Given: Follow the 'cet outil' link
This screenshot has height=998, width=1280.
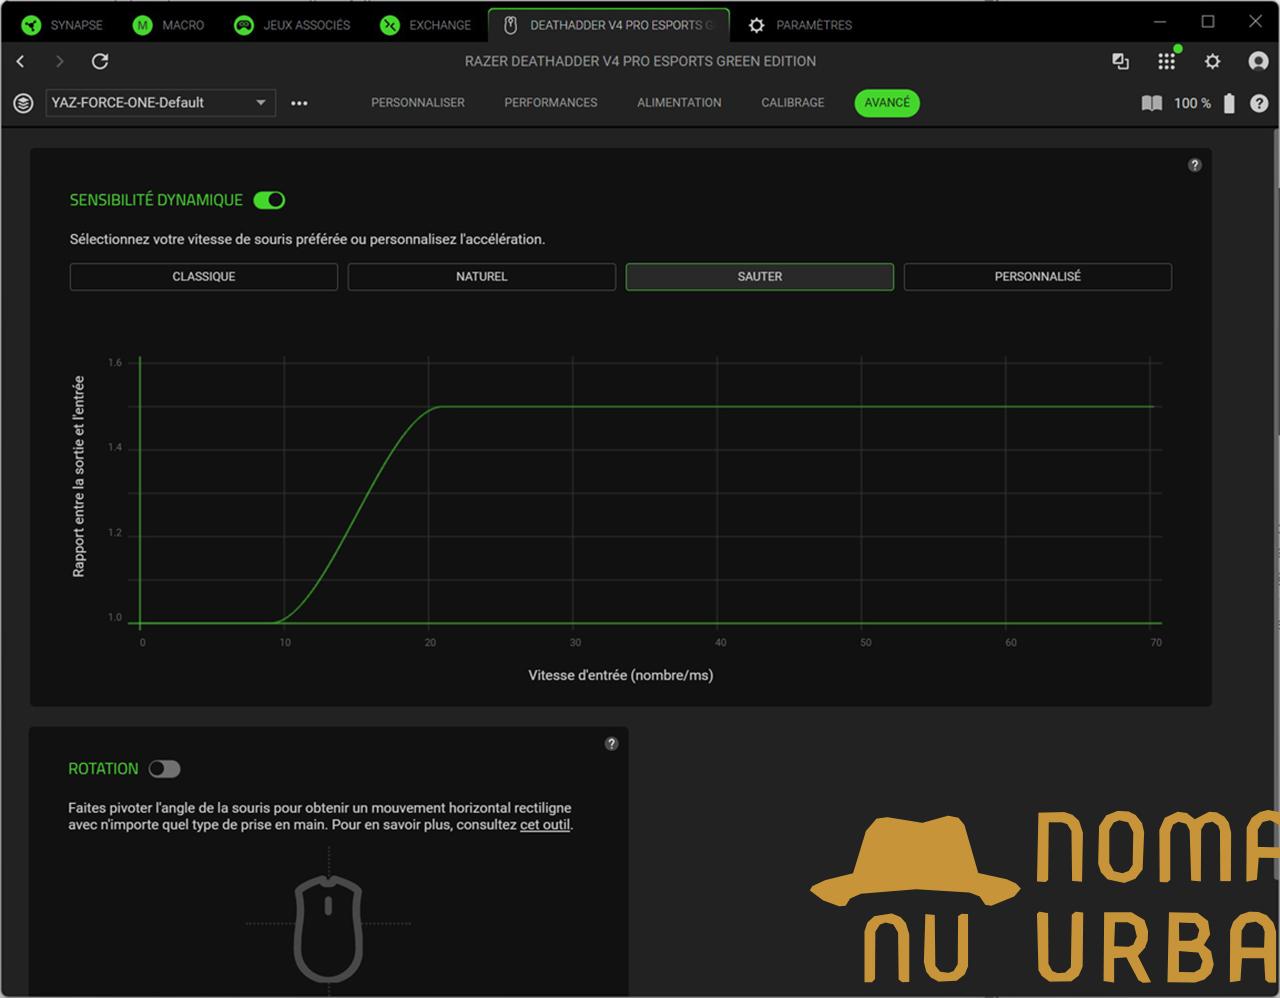Looking at the screenshot, I should click(x=544, y=825).
